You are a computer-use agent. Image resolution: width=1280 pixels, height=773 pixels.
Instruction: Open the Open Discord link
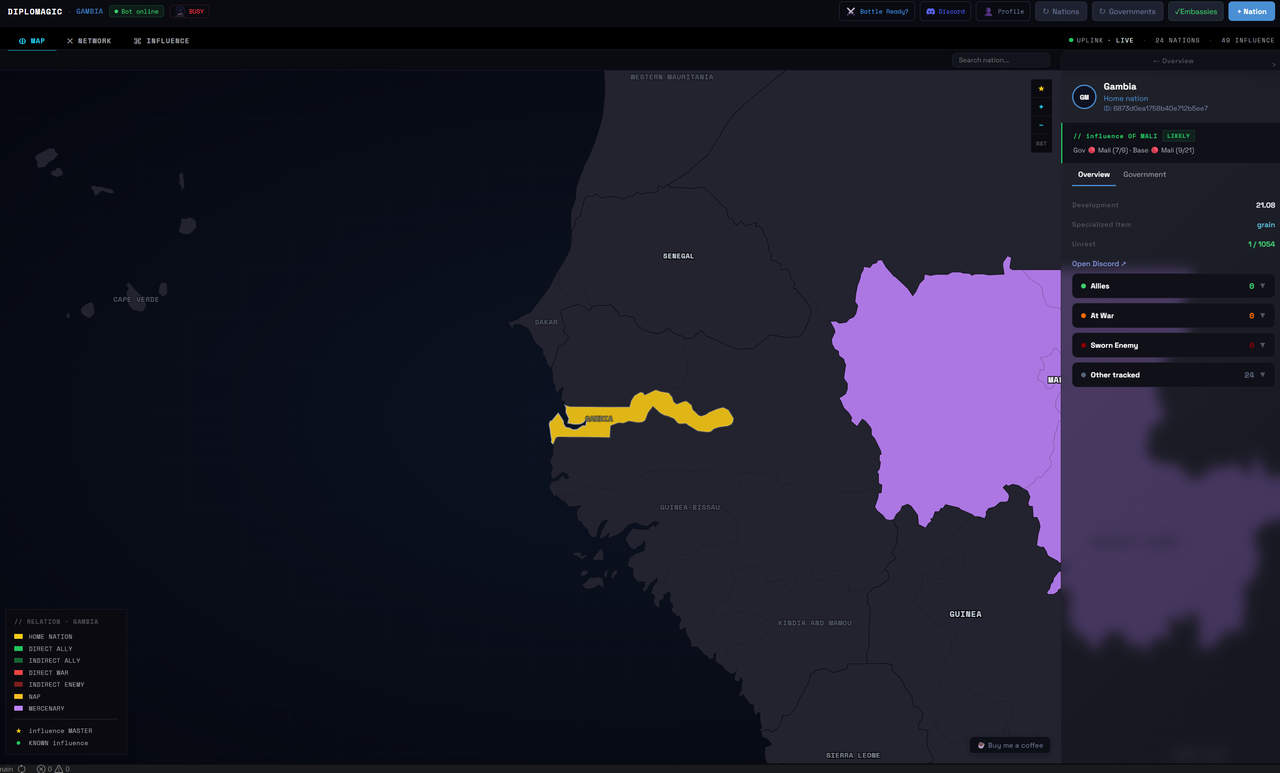[x=1099, y=264]
